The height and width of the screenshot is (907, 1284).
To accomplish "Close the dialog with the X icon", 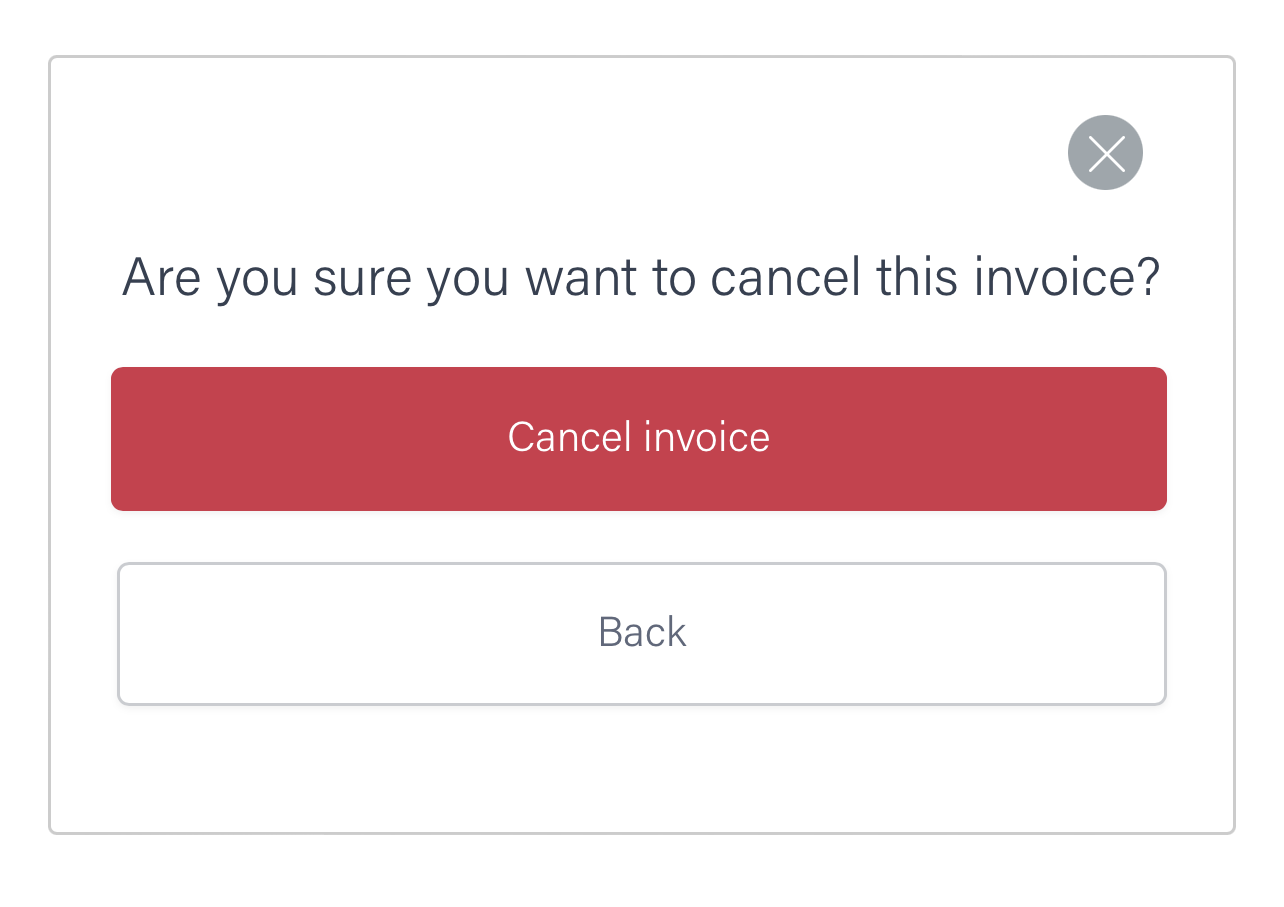I will [x=1105, y=153].
